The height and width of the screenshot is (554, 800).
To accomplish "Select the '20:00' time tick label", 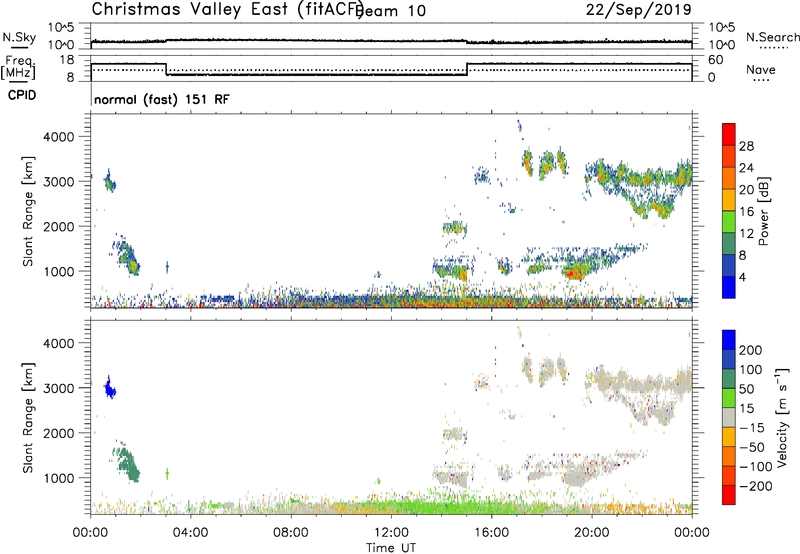I will pyautogui.click(x=591, y=533).
